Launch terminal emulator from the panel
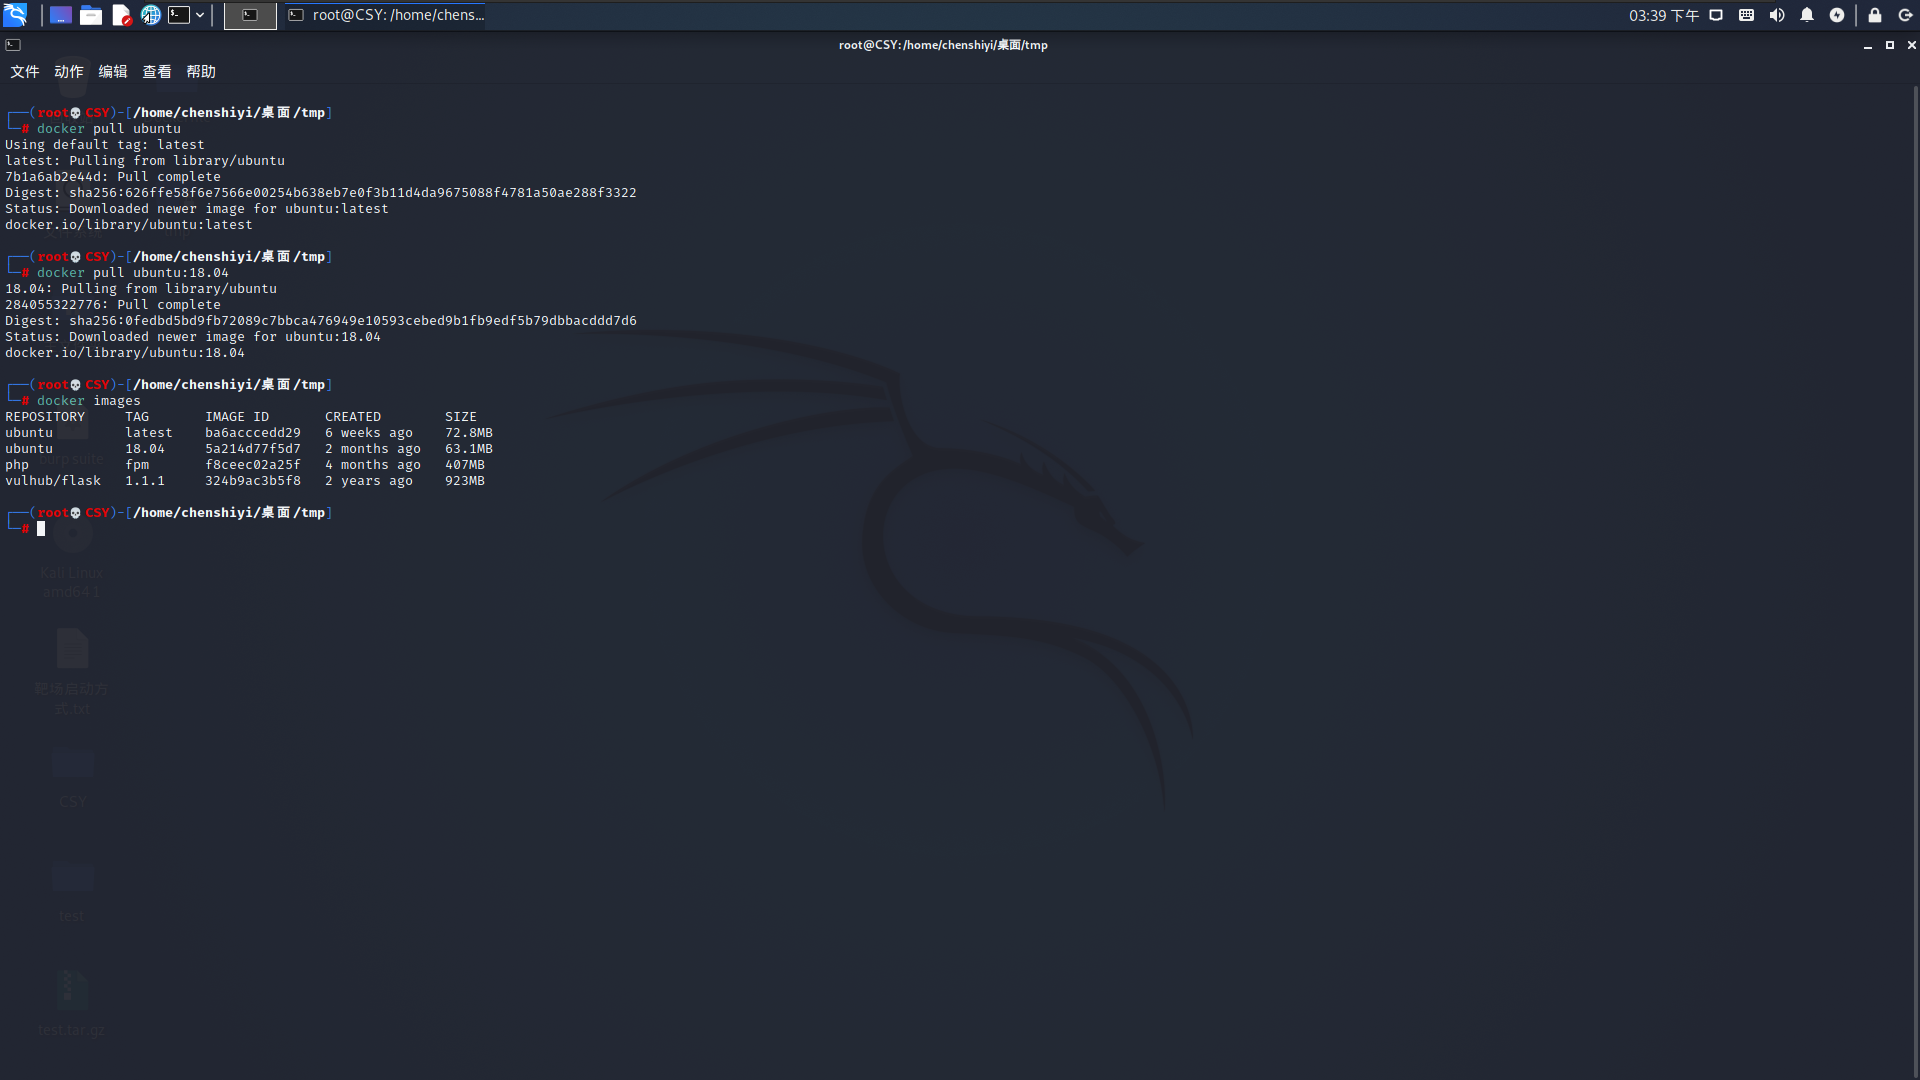1920x1080 pixels. pyautogui.click(x=179, y=15)
